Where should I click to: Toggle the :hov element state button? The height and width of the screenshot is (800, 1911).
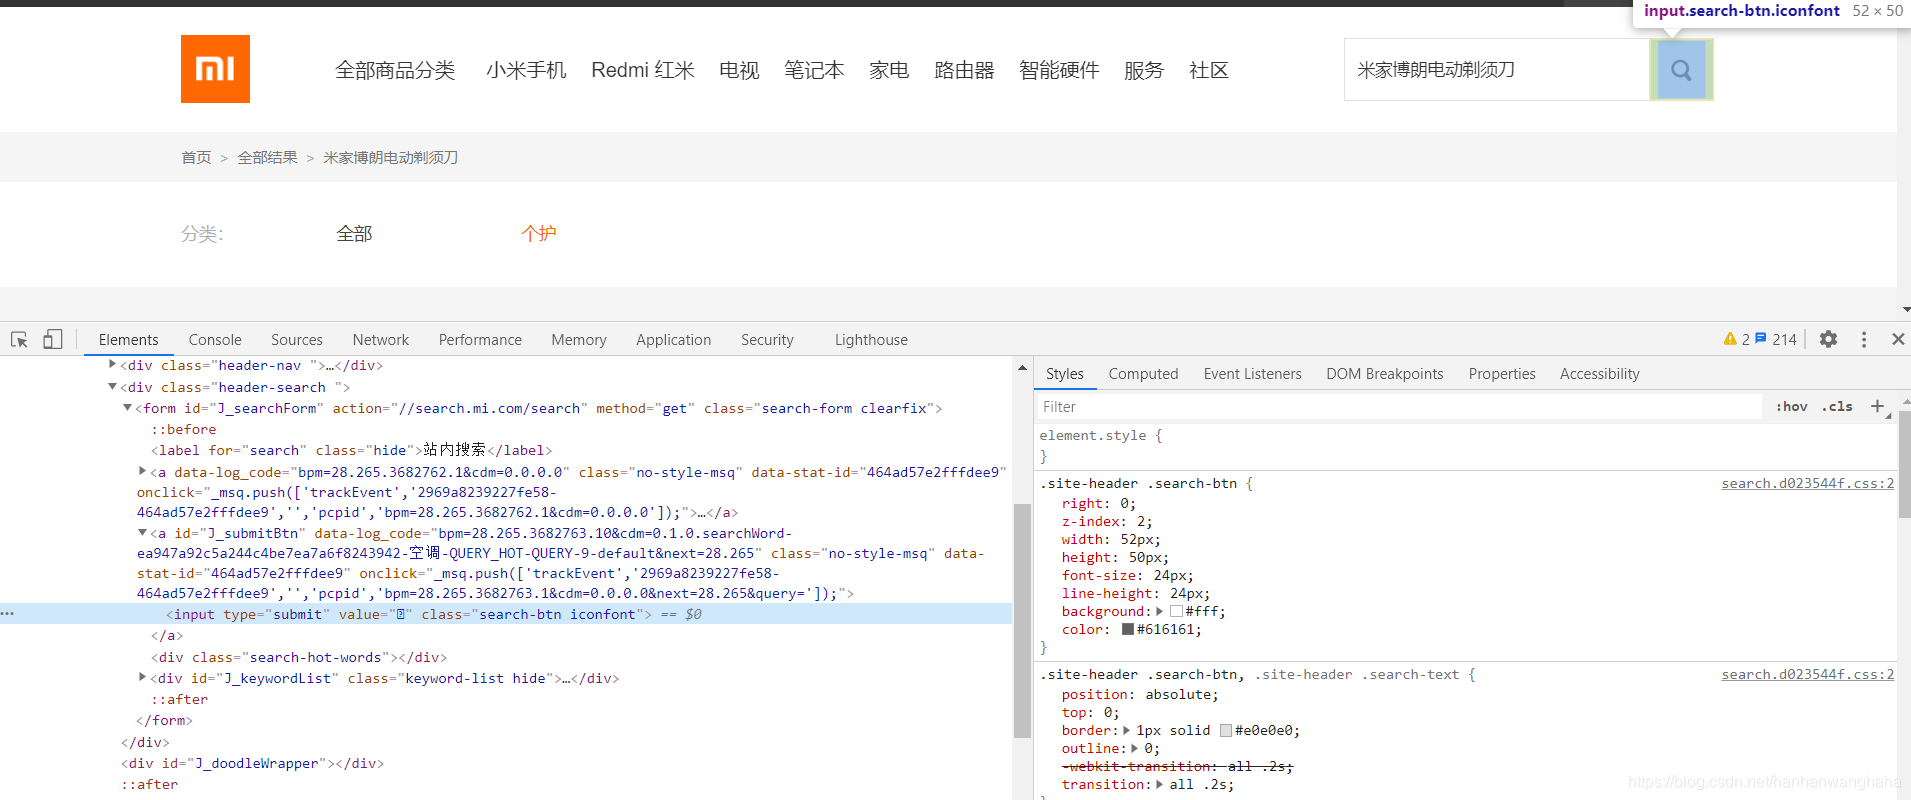1791,406
